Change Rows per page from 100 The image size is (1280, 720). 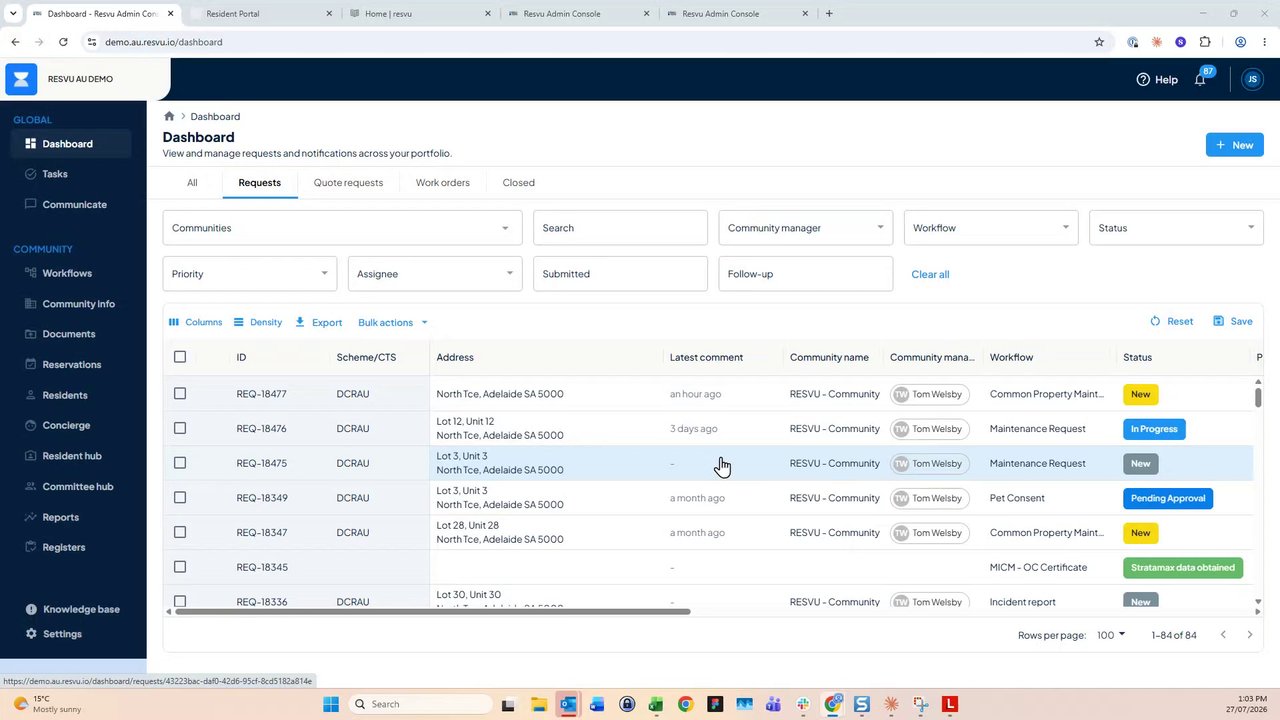pyautogui.click(x=1110, y=635)
